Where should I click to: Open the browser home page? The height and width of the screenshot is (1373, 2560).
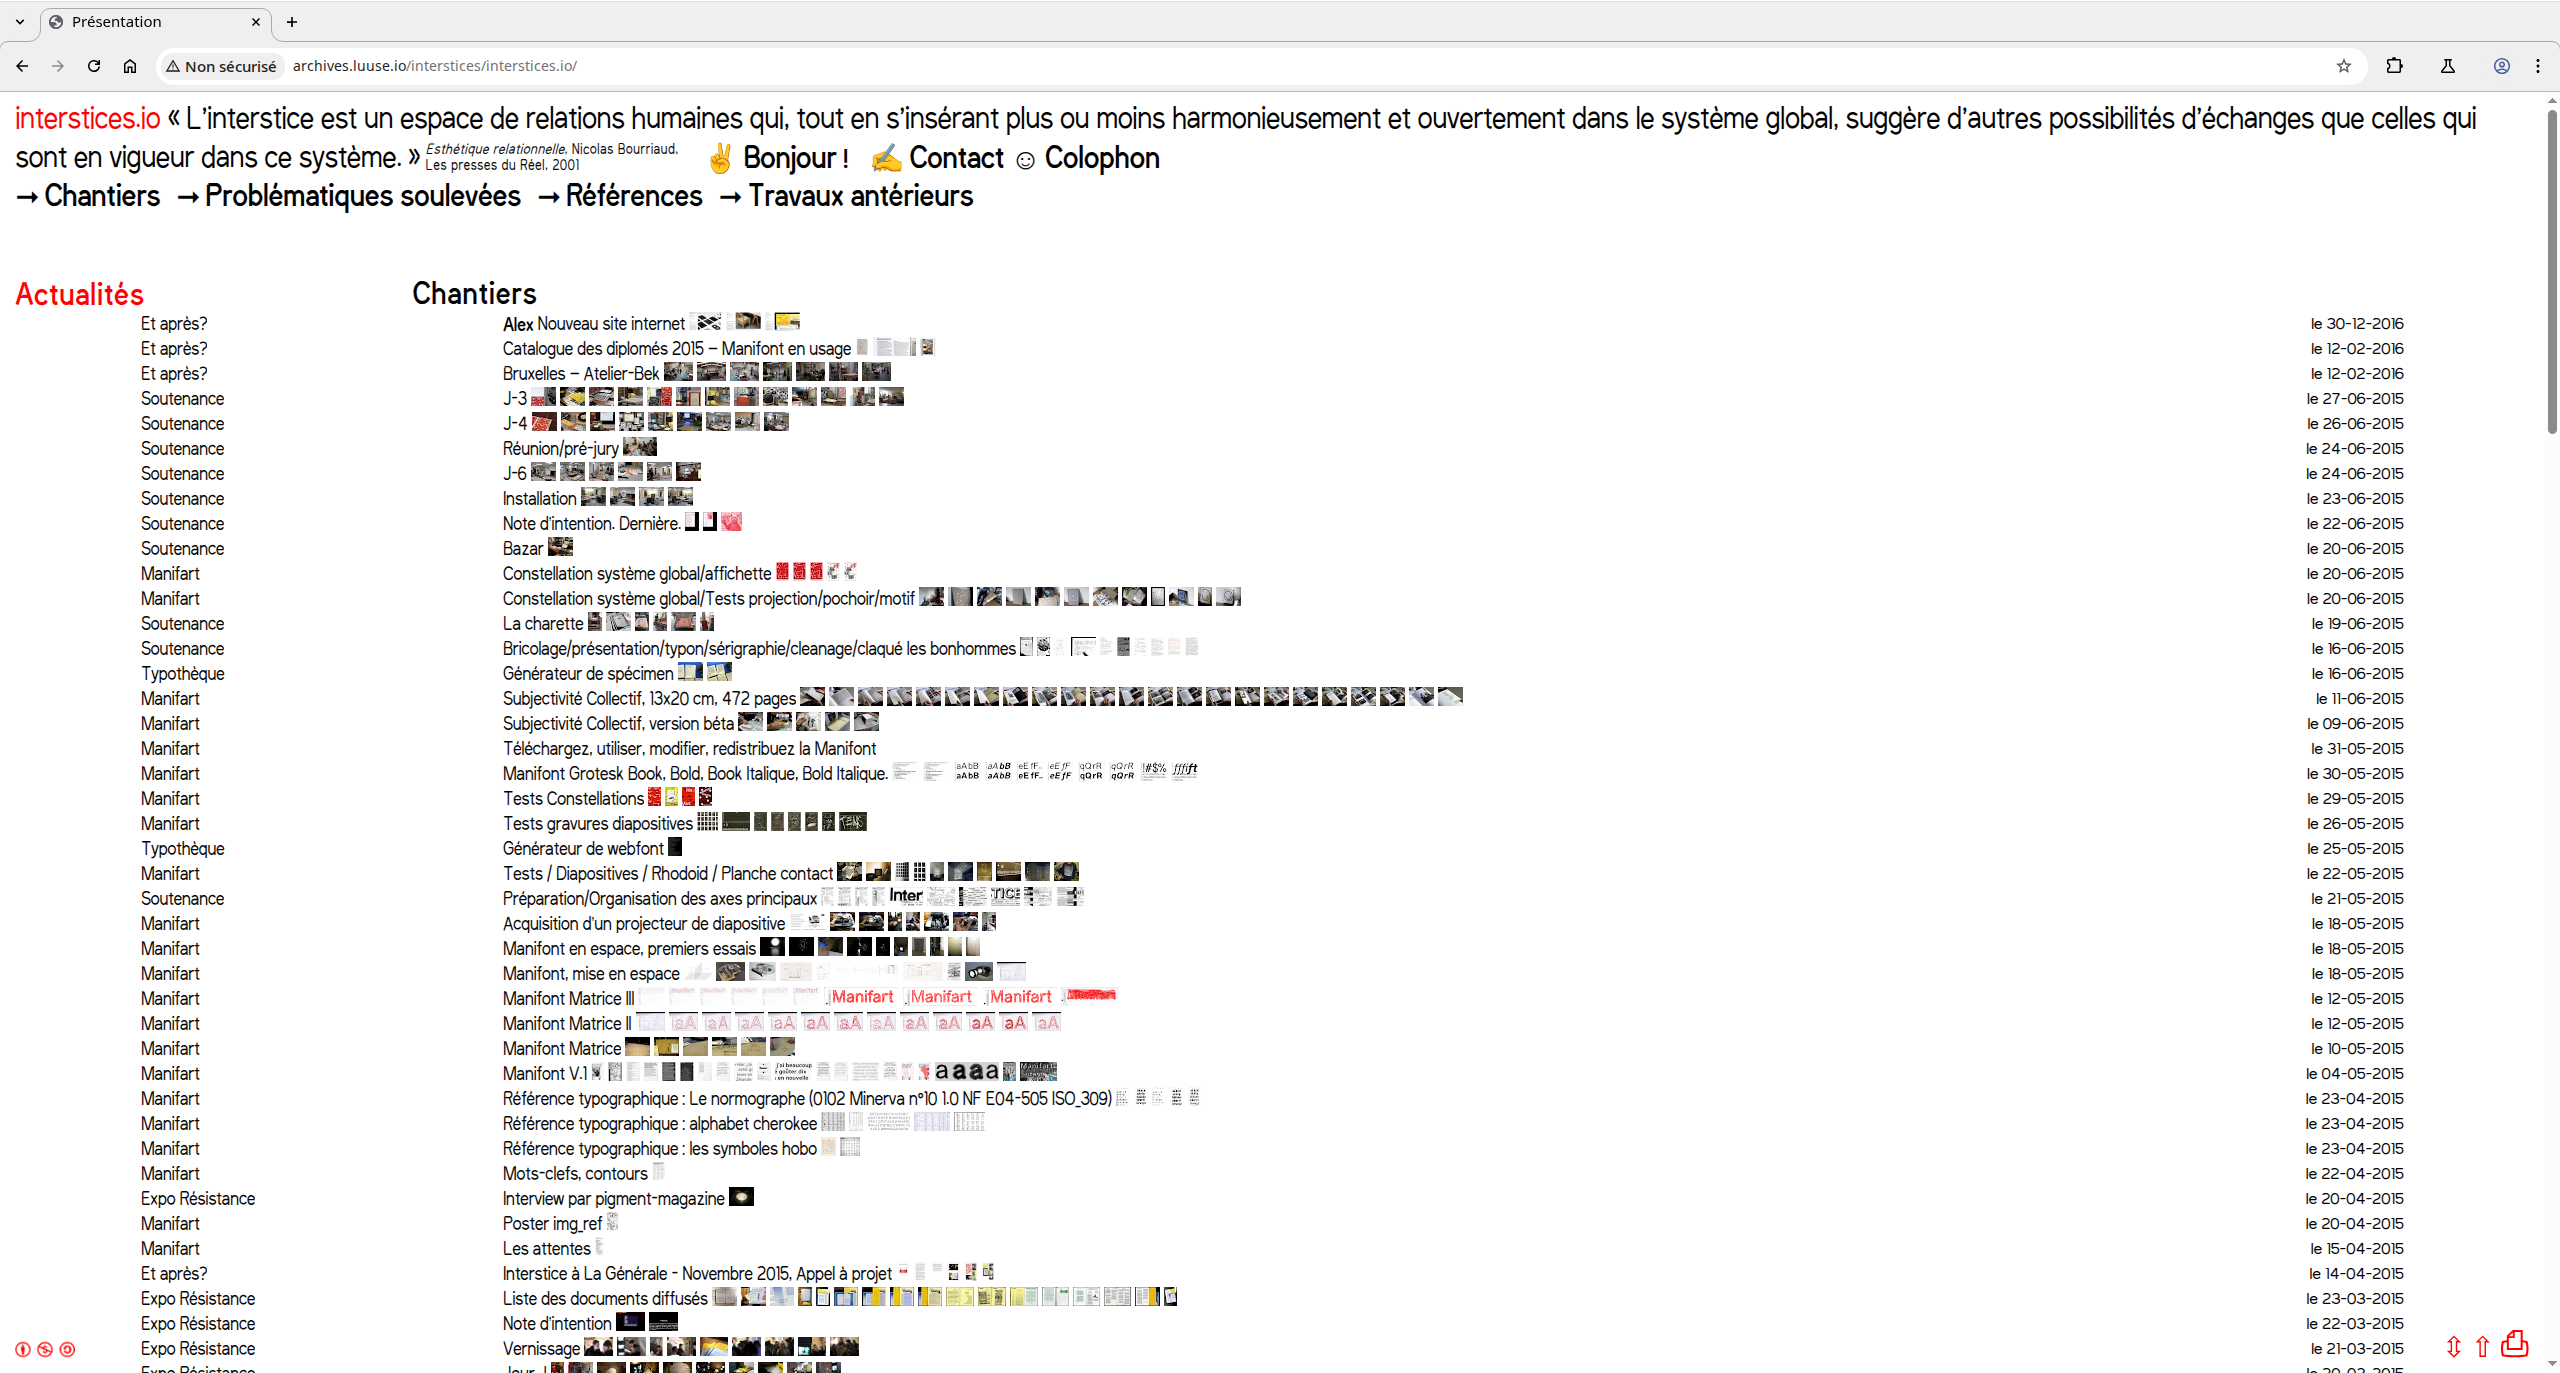[130, 66]
